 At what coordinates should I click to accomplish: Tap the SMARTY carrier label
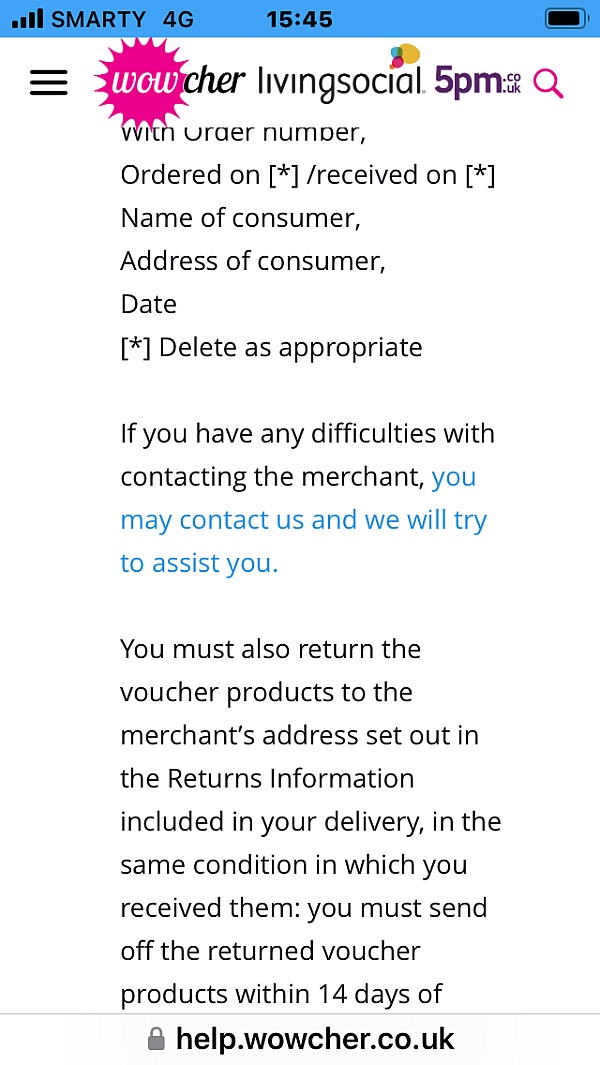99,19
